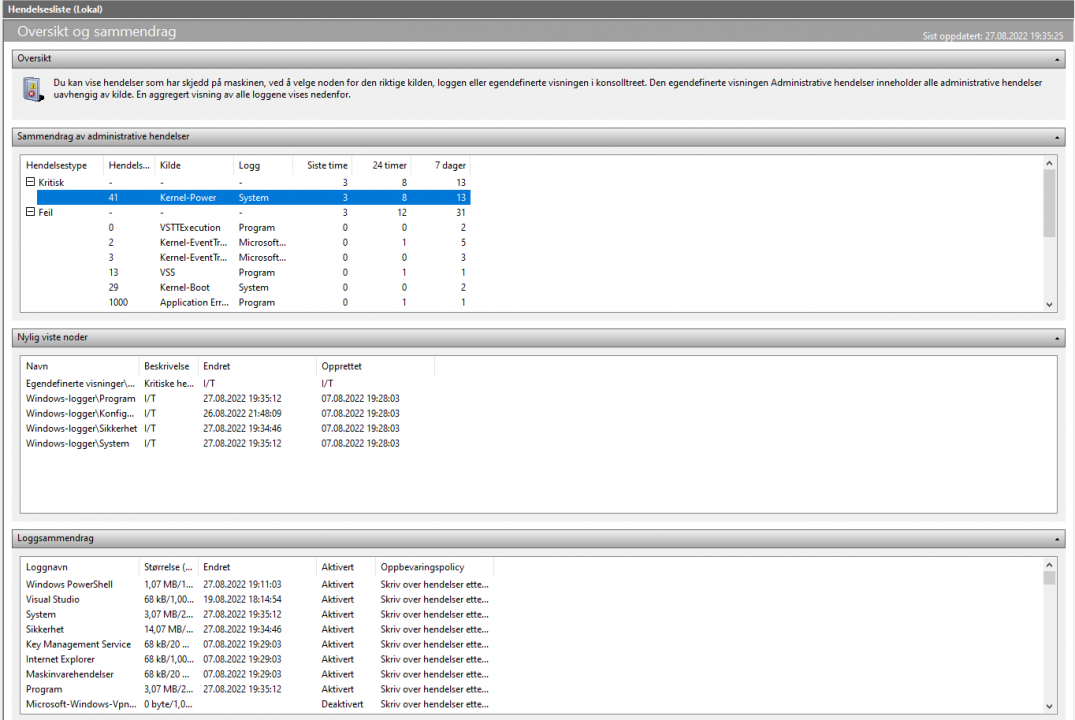Select the Kernel-Power event 41 row
The image size is (1075, 720).
(188, 198)
